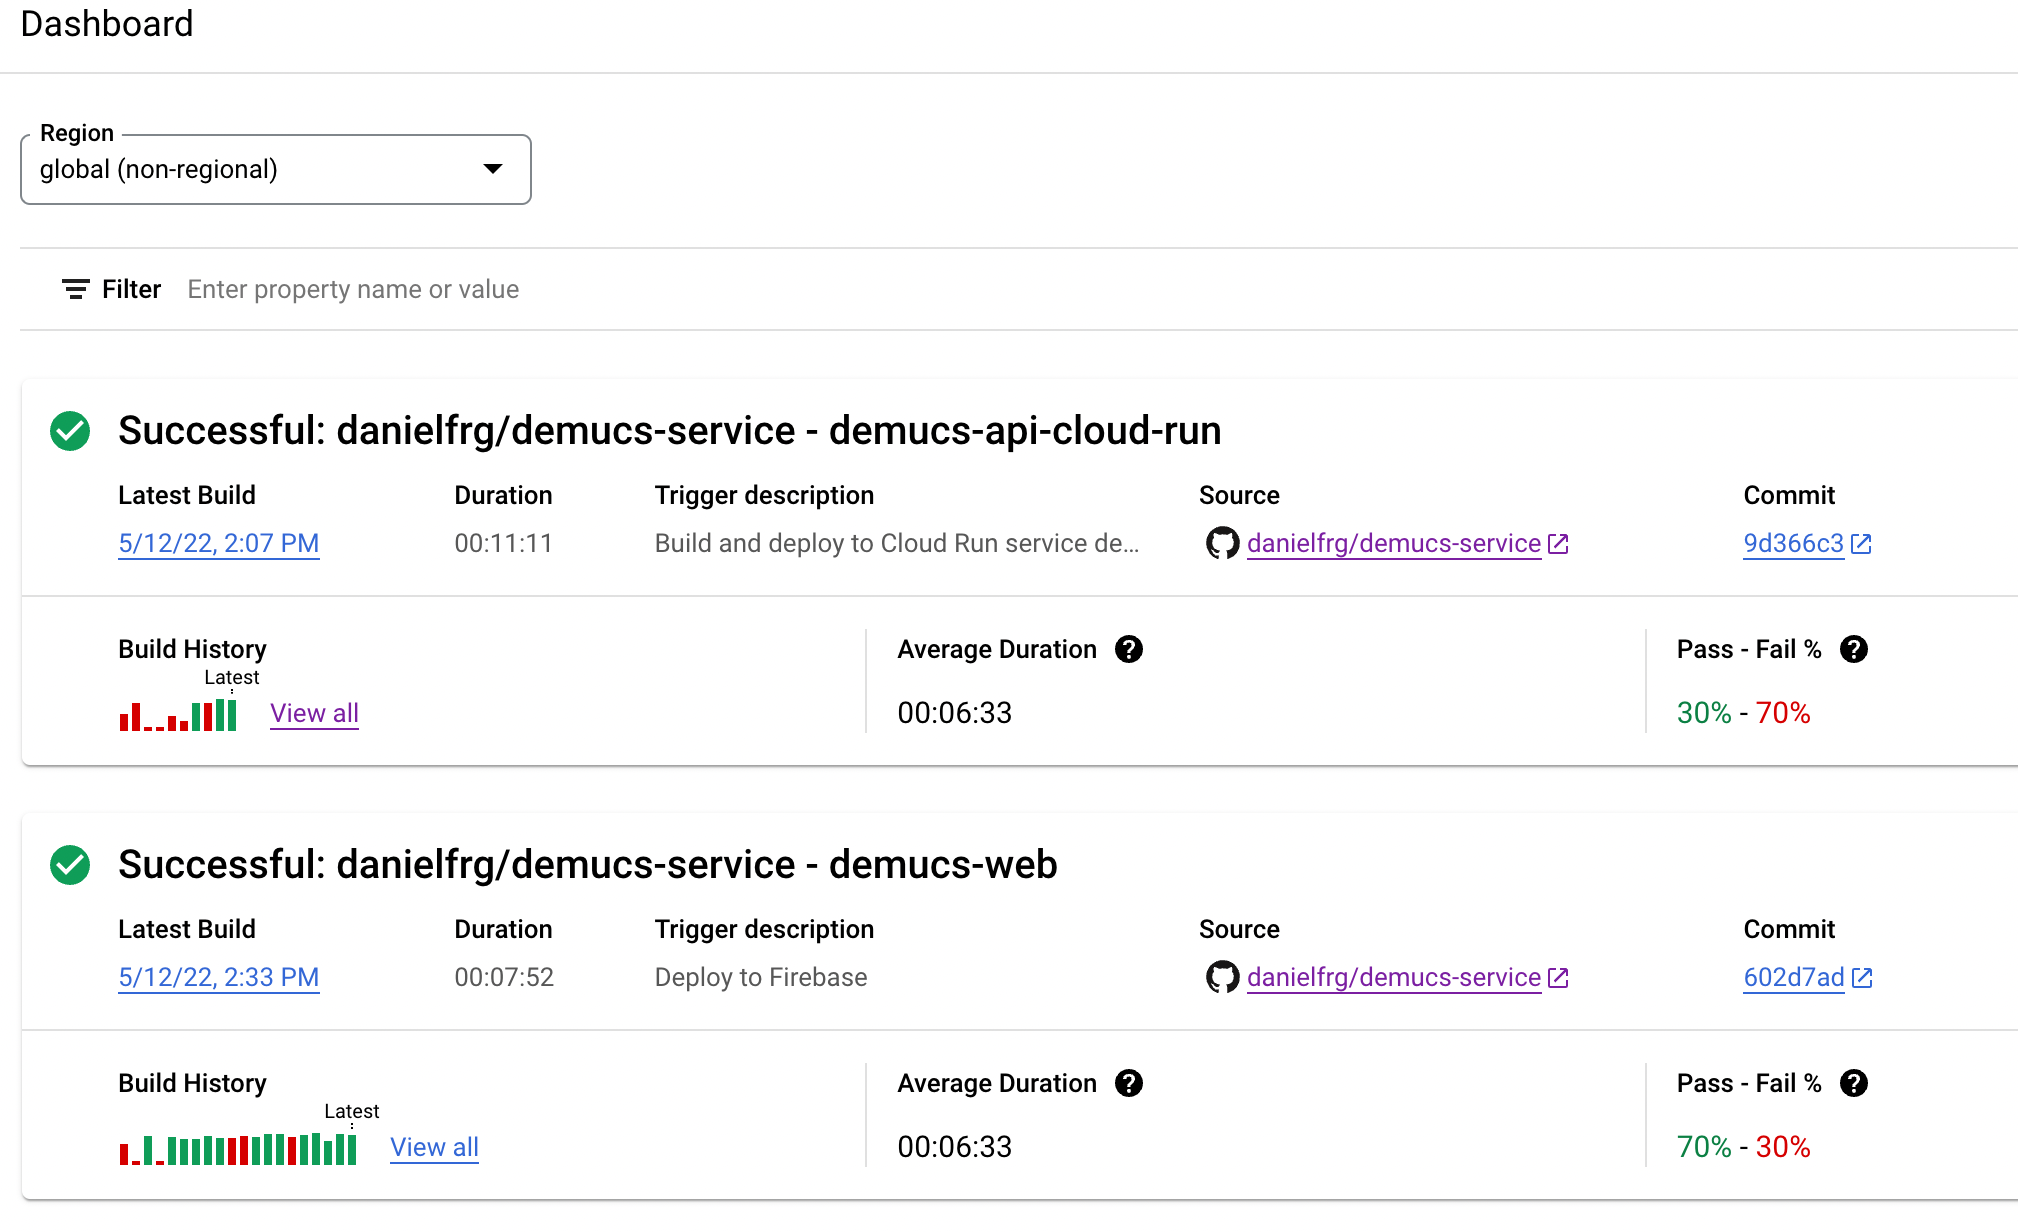The height and width of the screenshot is (1232, 2018).
Task: Click external link icon next to 9d366c3
Action: [x=1861, y=543]
